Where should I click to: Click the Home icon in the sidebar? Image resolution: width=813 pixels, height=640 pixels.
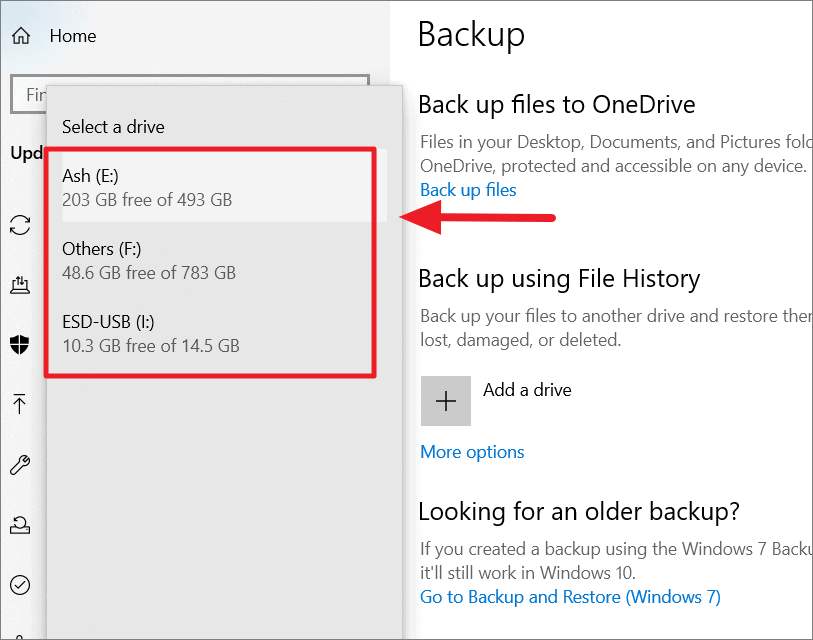tap(21, 36)
